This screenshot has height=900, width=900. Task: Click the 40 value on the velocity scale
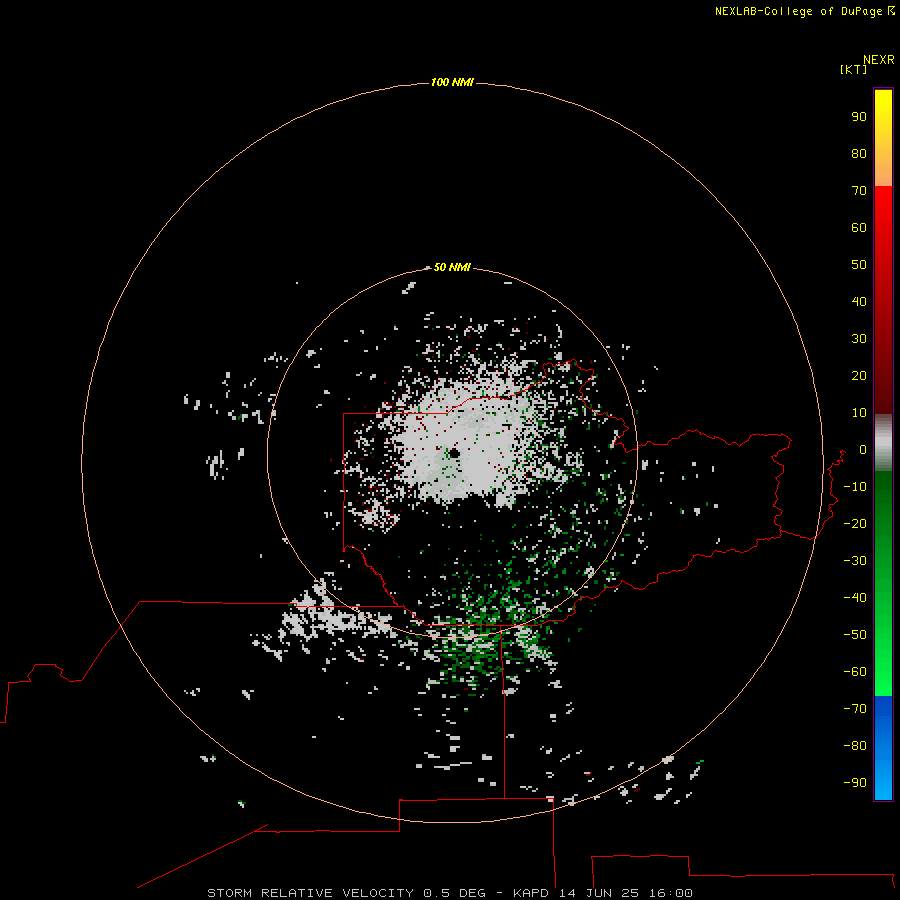[x=859, y=302]
